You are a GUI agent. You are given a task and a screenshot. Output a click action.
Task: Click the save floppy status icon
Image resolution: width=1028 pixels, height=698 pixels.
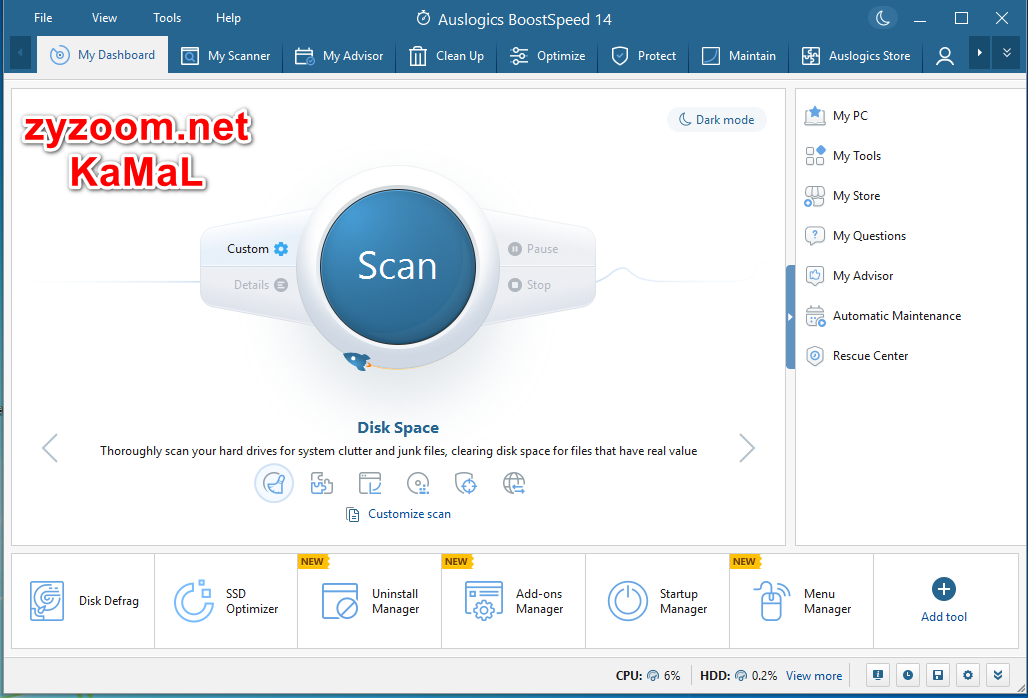click(x=938, y=675)
